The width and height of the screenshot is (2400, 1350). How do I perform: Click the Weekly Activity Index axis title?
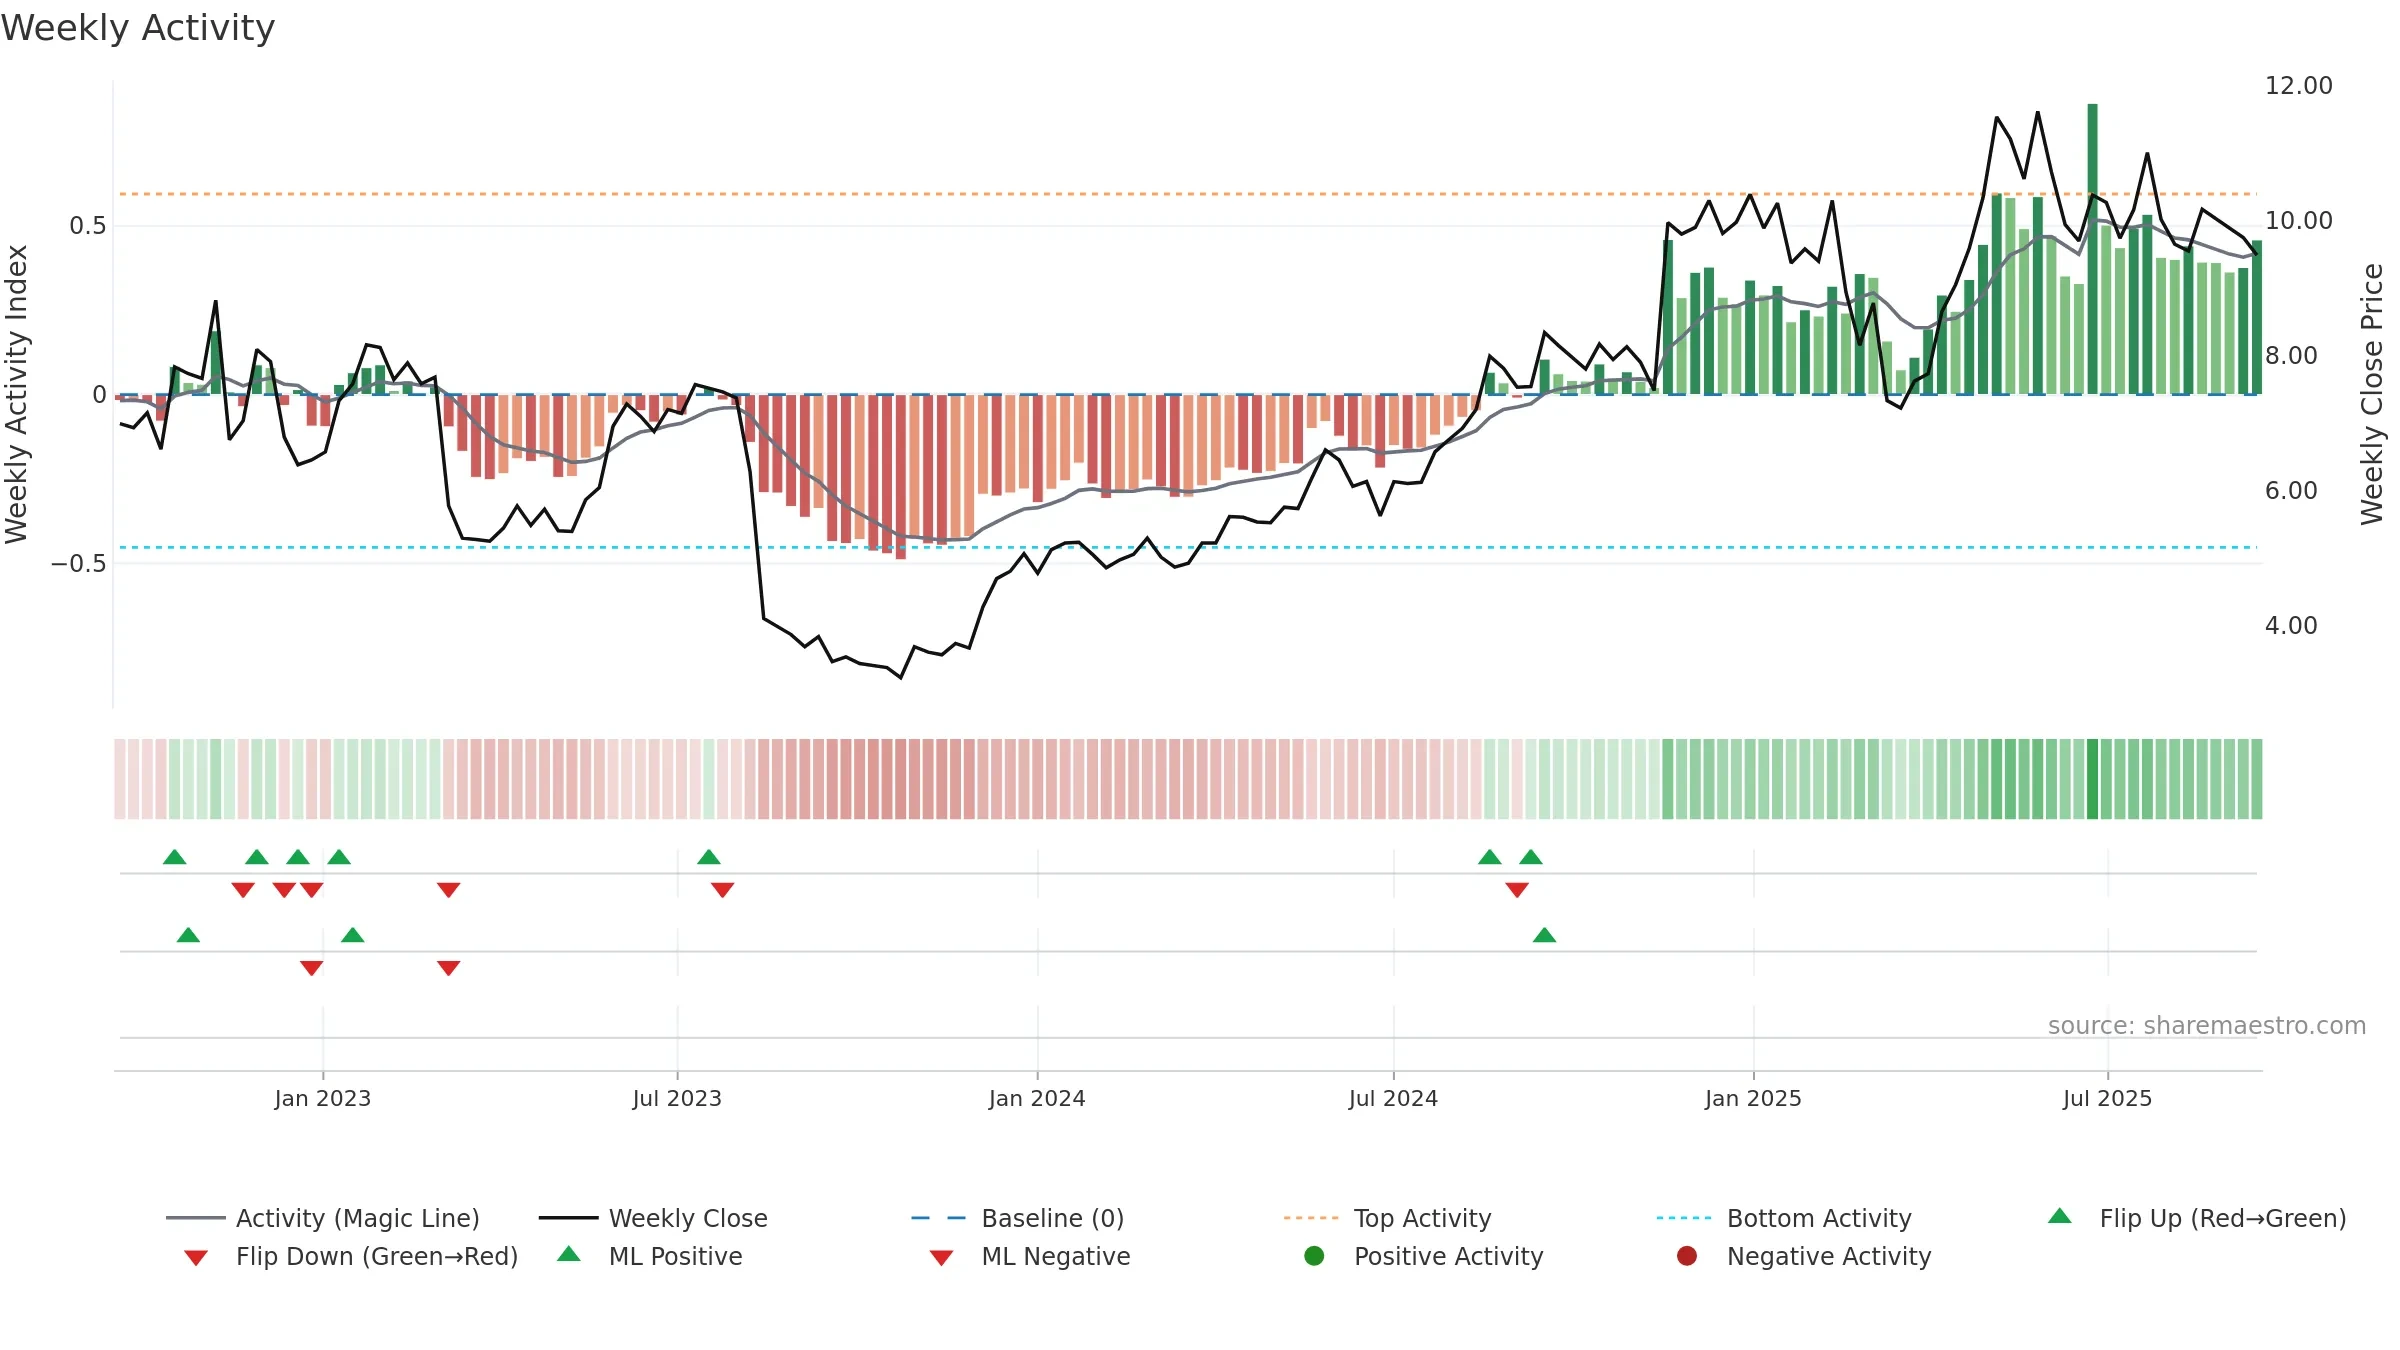(x=17, y=395)
